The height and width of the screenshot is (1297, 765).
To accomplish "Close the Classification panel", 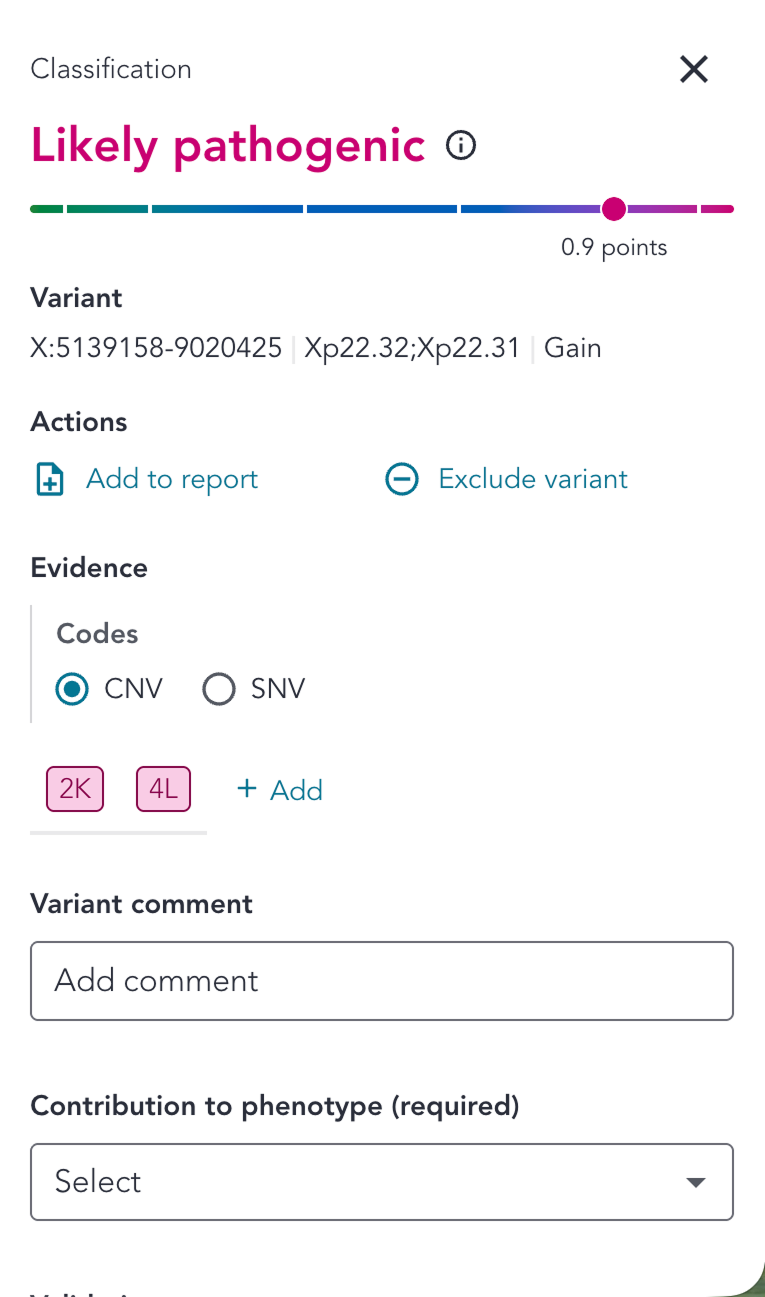I will 694,70.
